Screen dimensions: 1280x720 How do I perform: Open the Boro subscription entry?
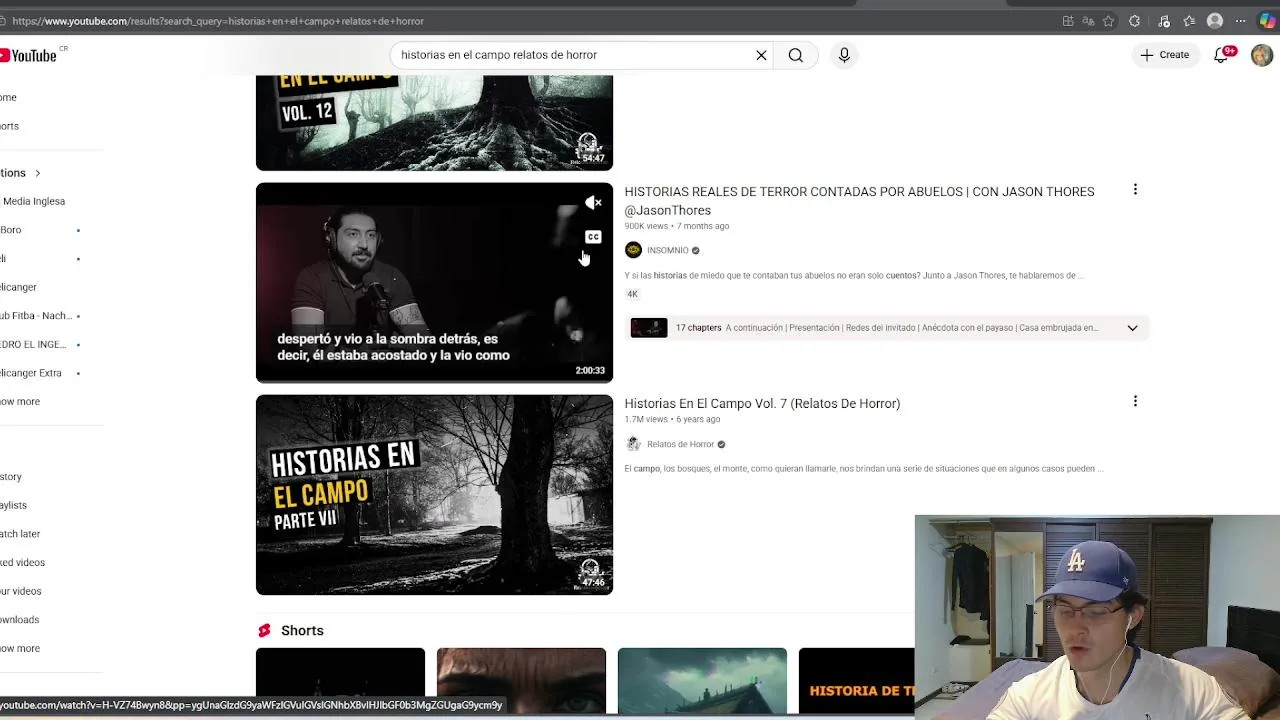click(11, 230)
